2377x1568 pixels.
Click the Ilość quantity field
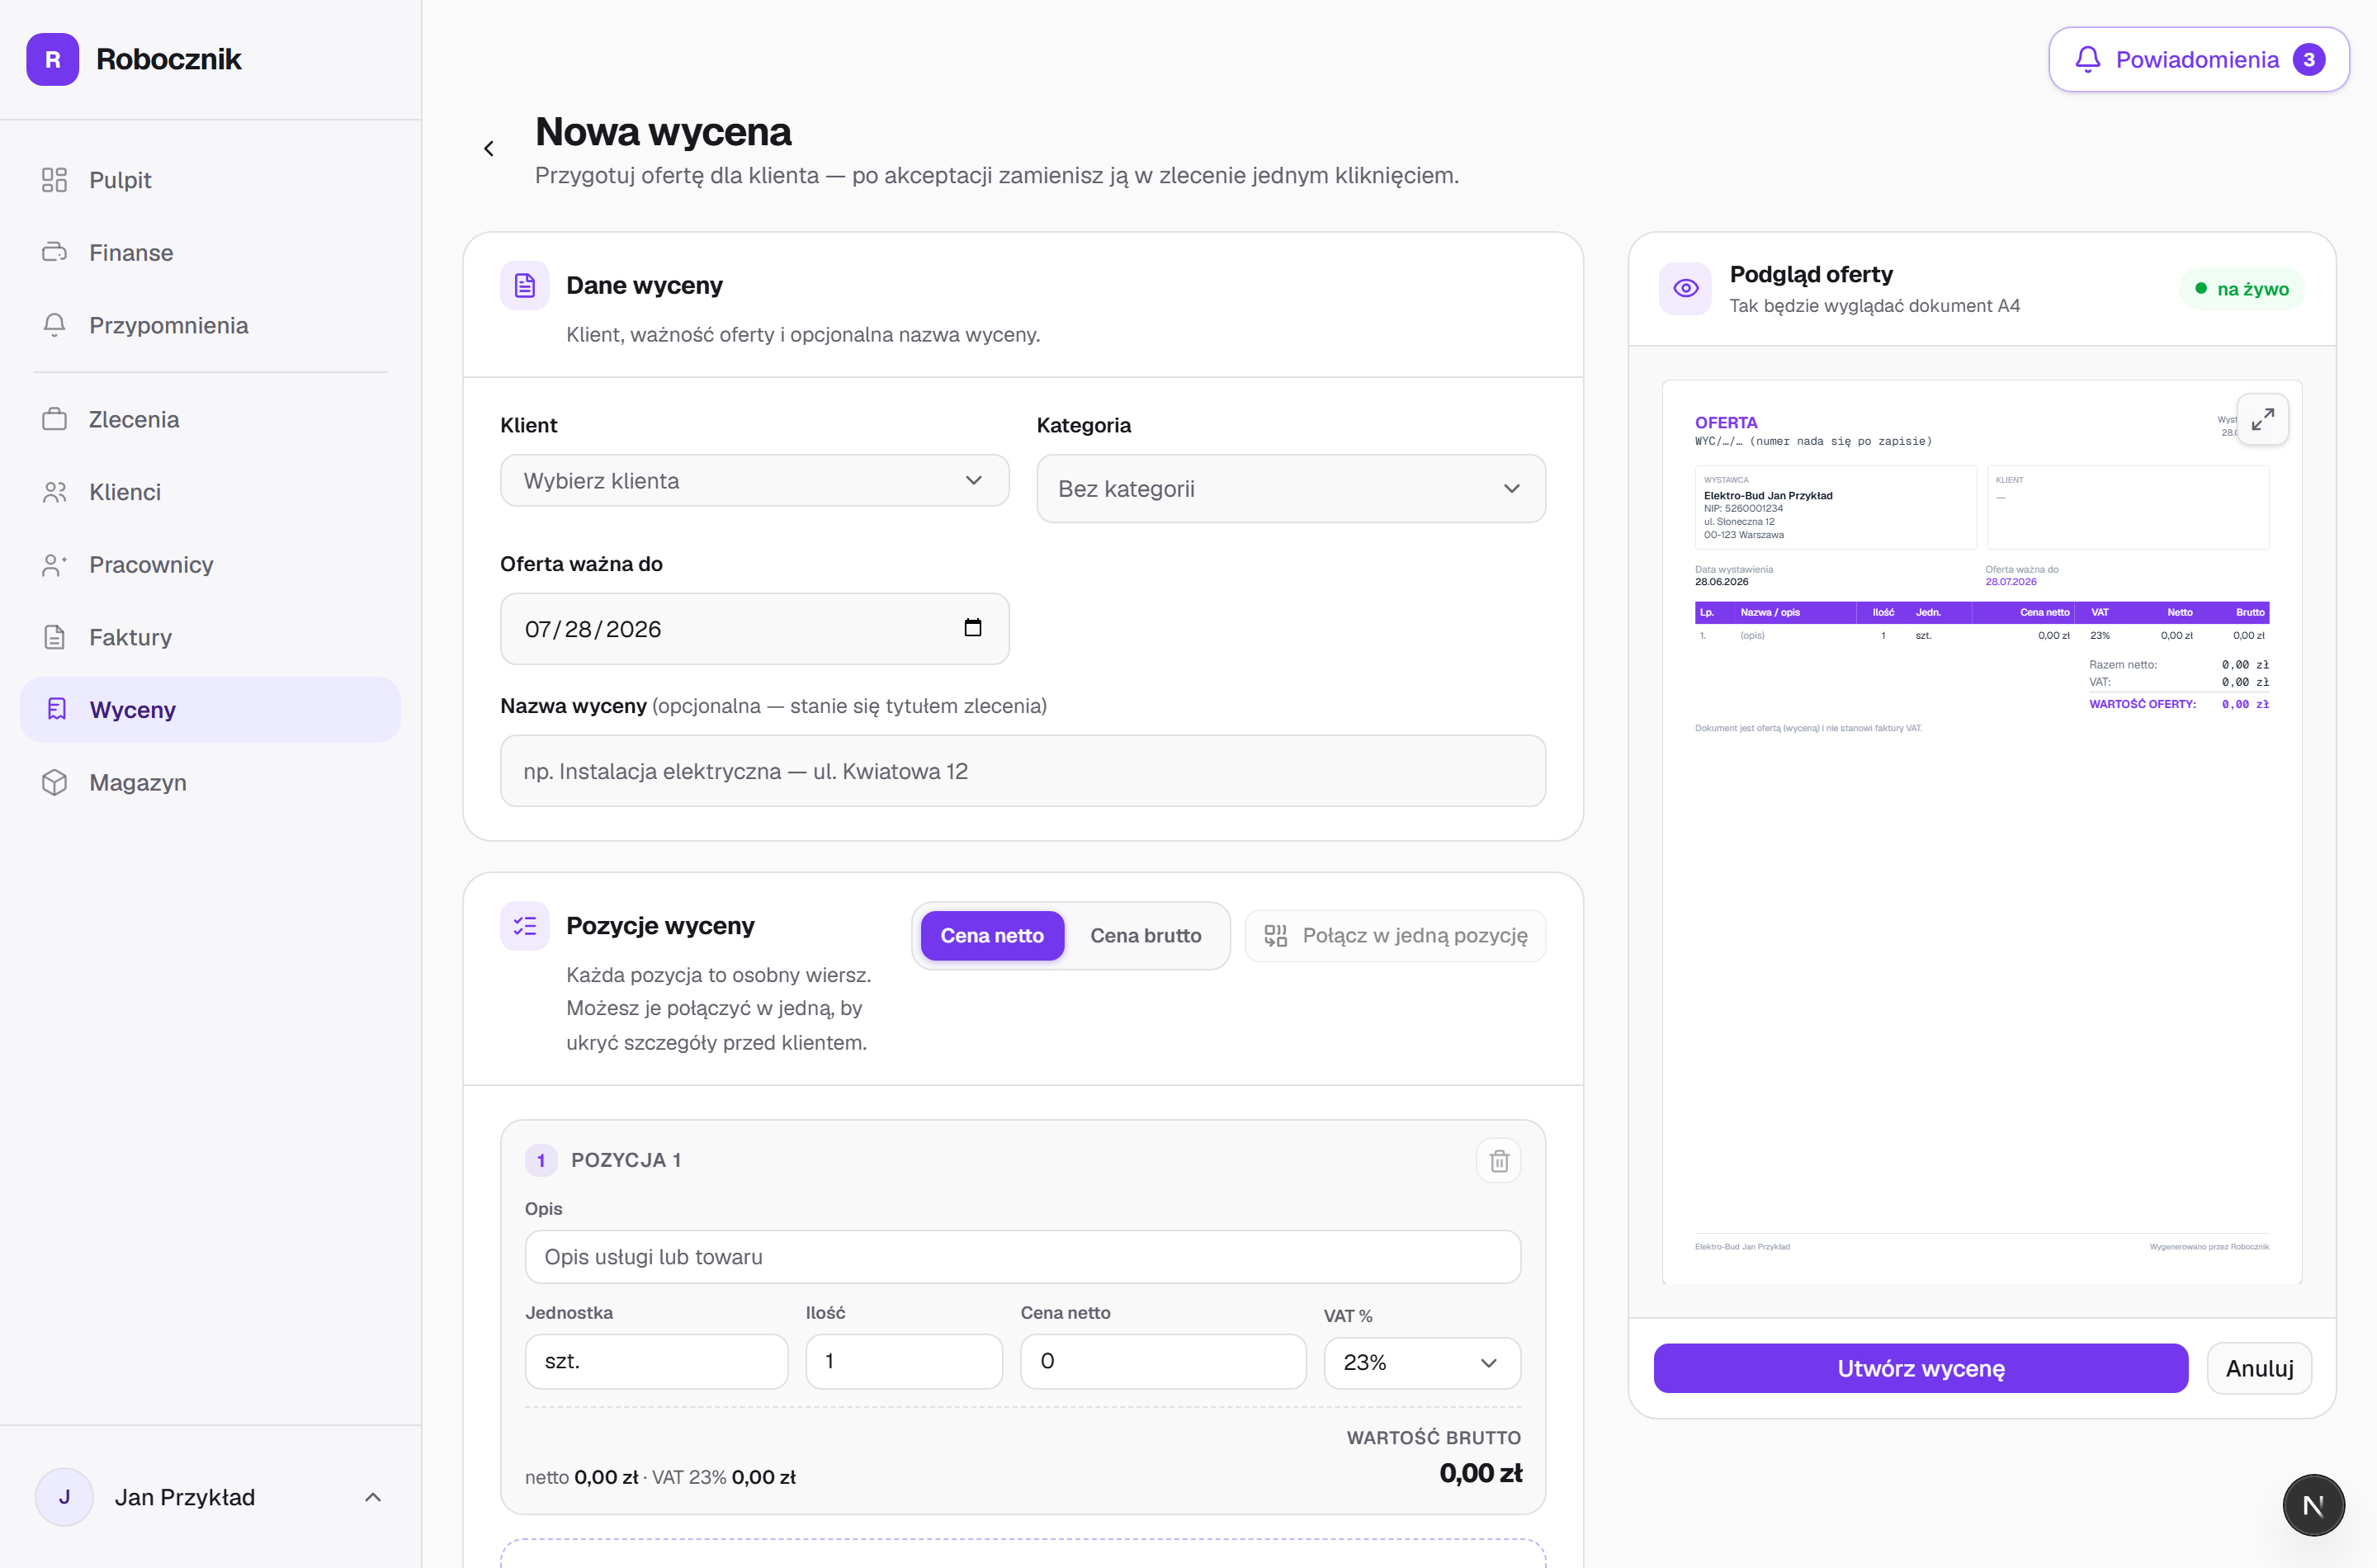coord(903,1361)
